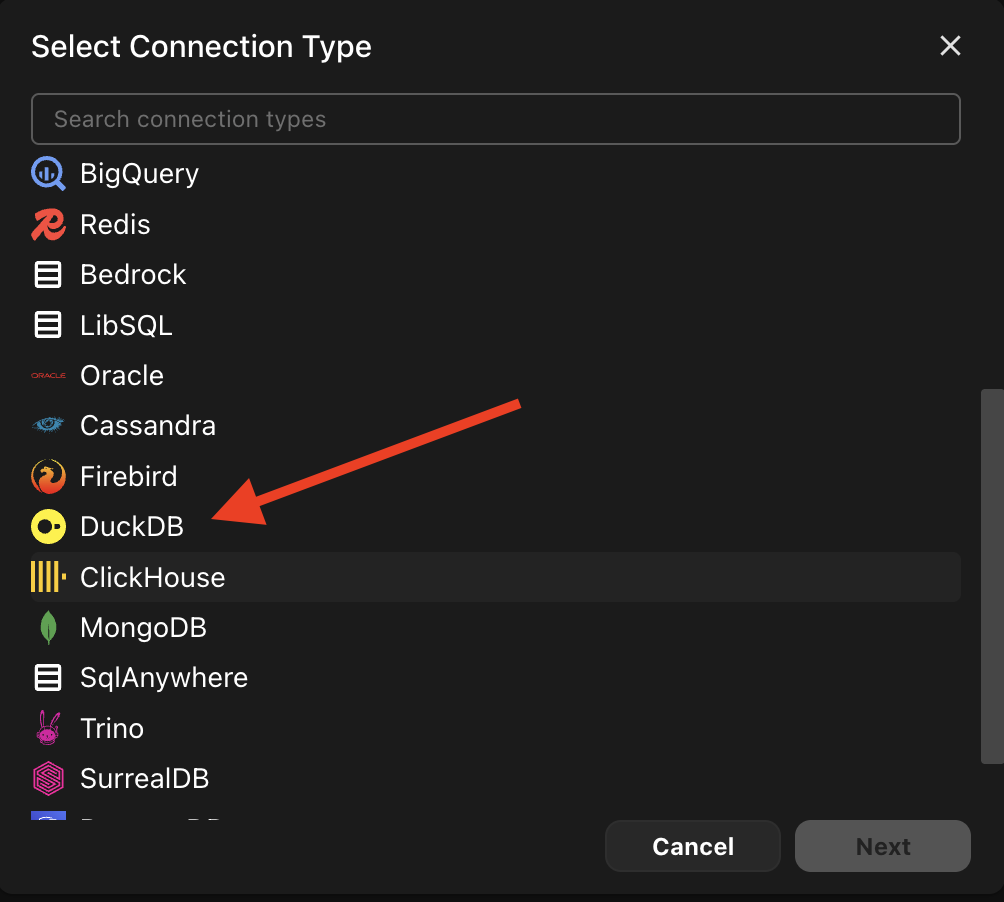Click the LibSQL database icon

(48, 325)
